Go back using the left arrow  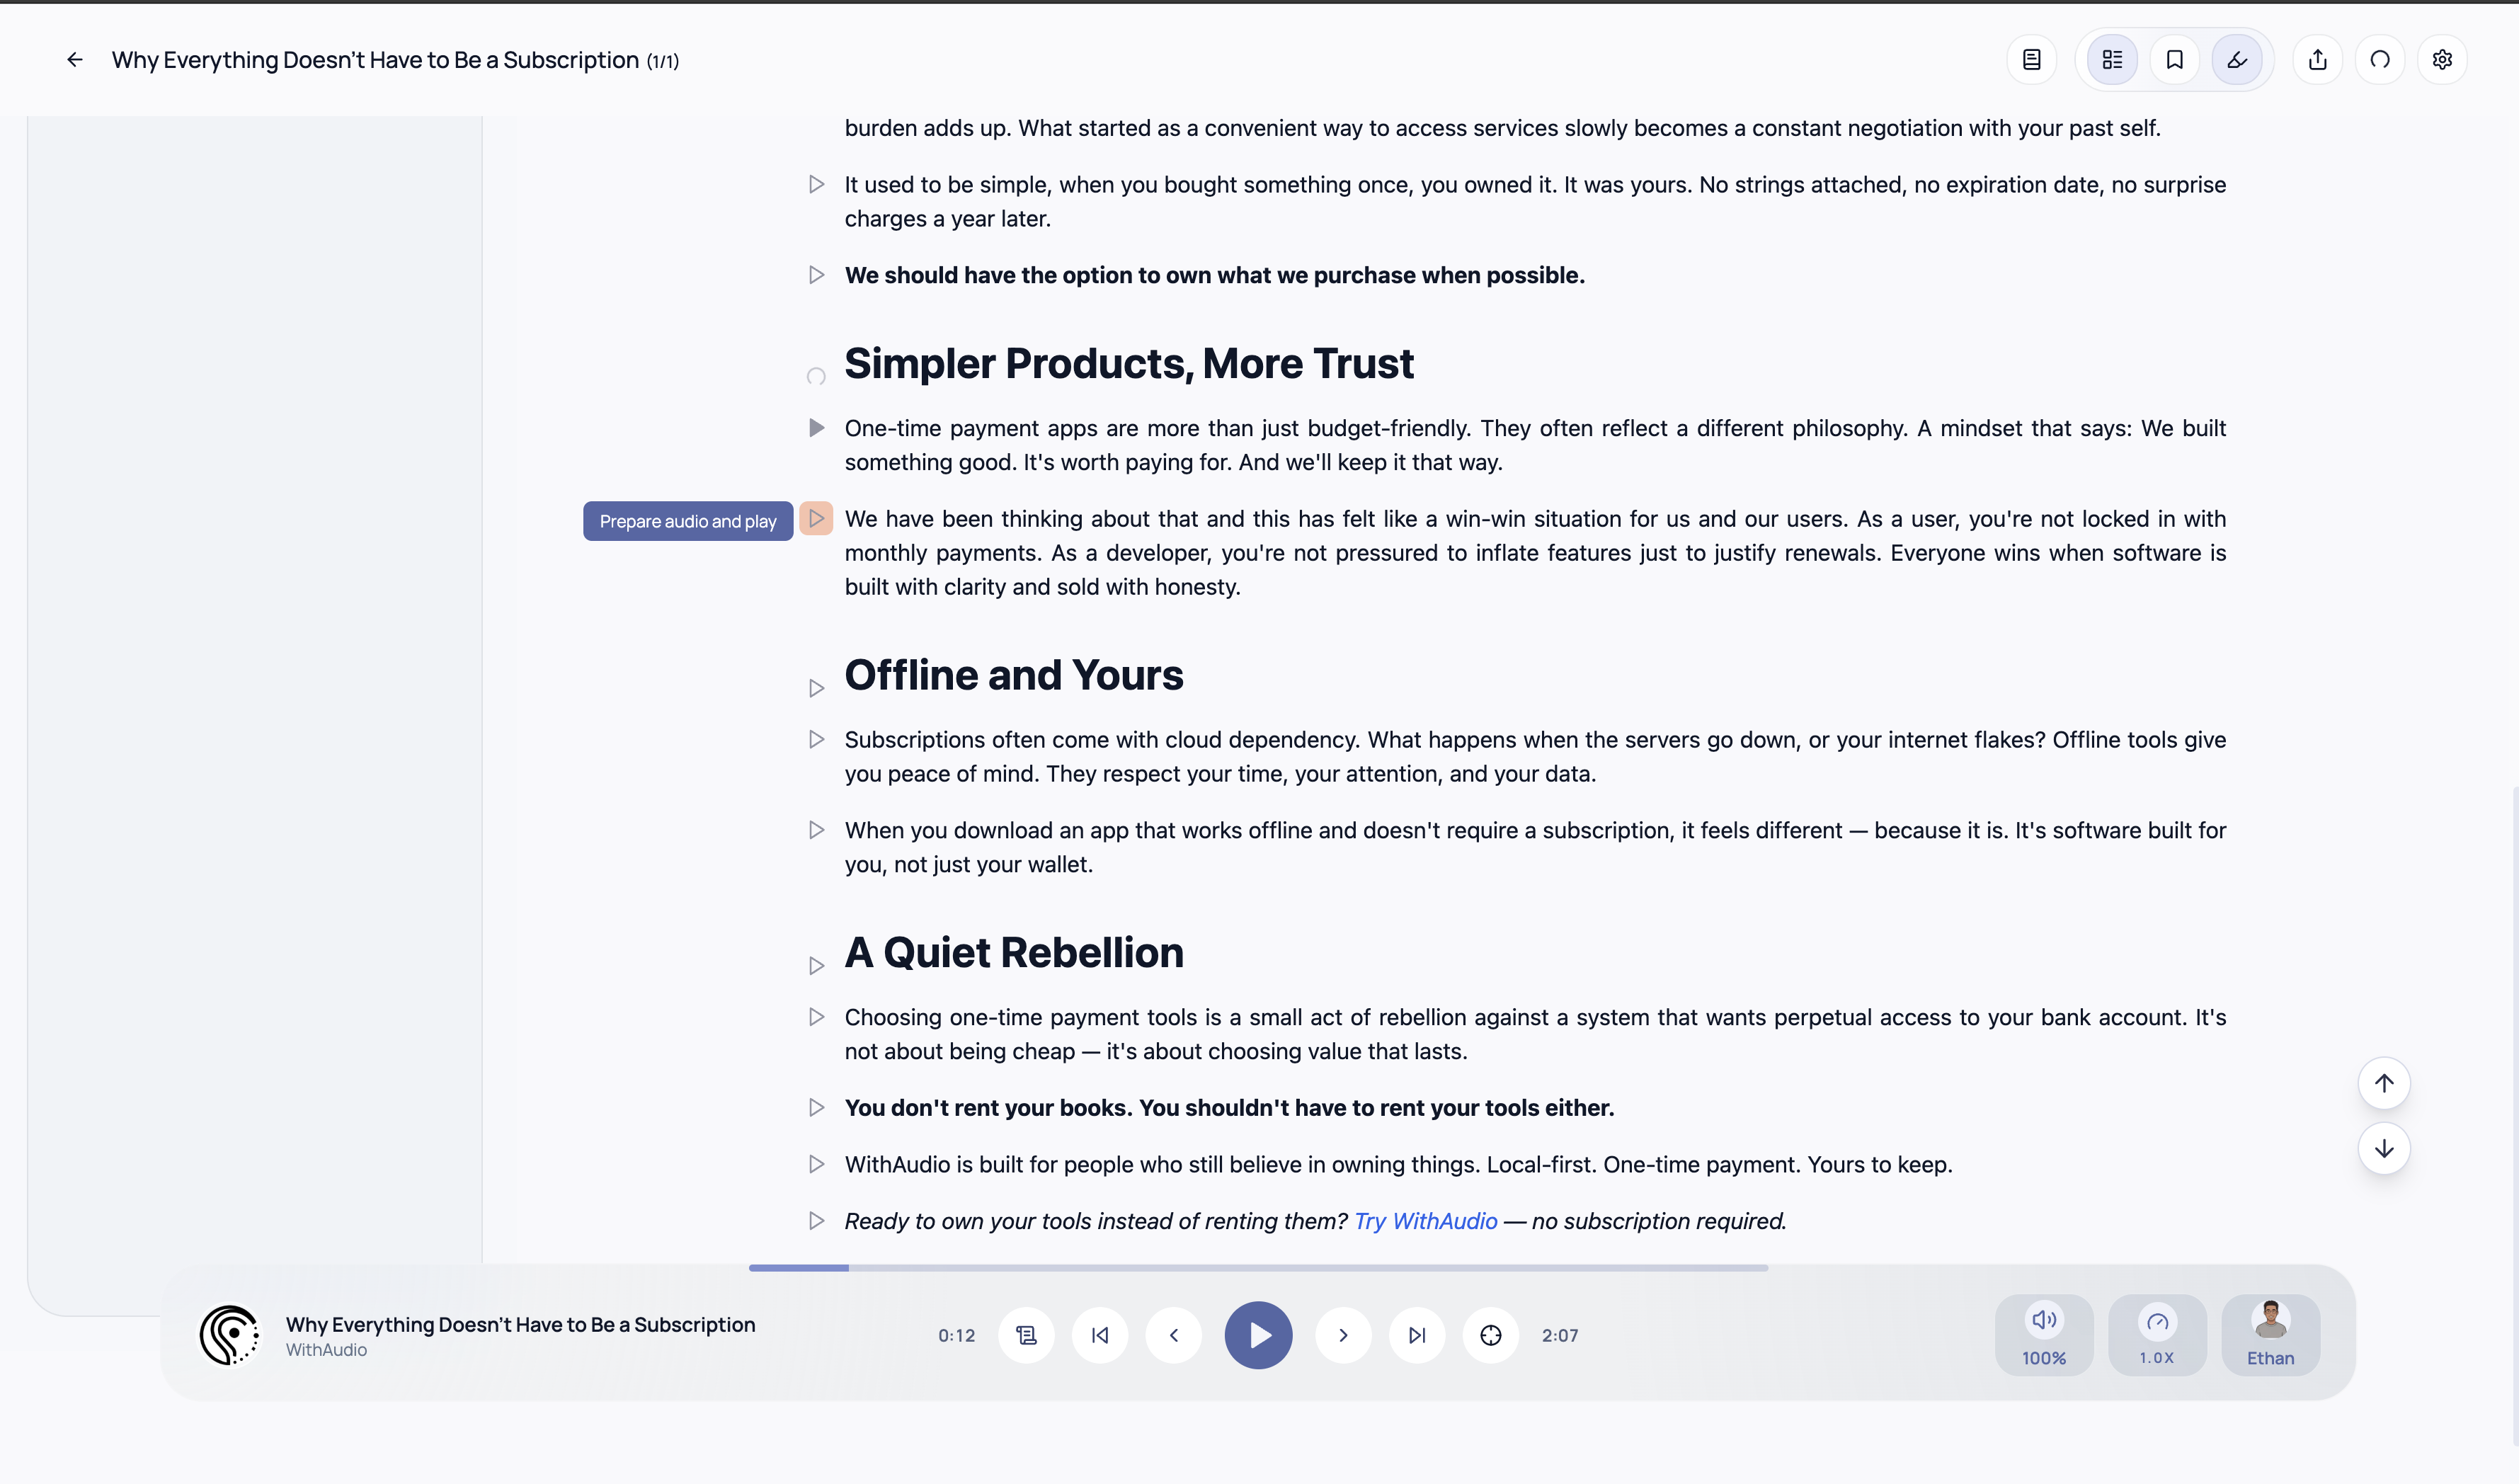[75, 60]
